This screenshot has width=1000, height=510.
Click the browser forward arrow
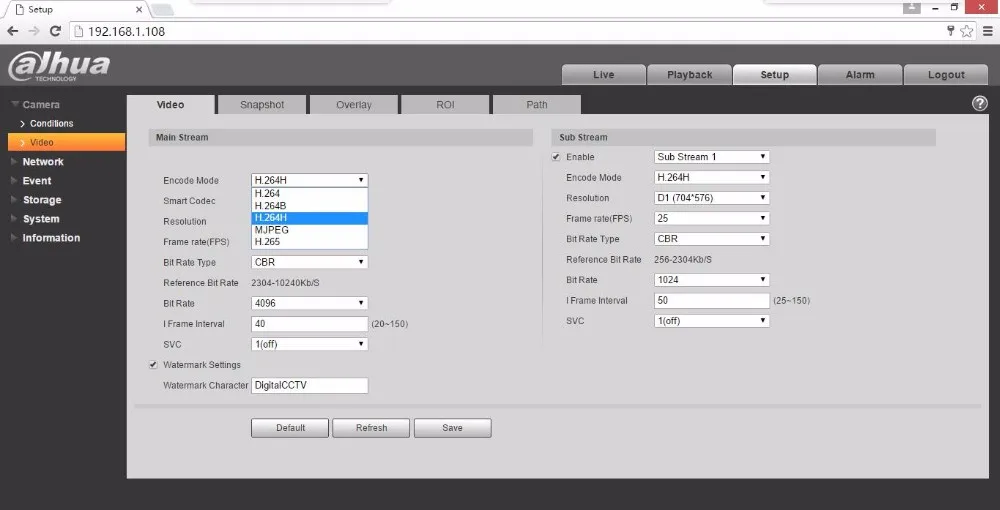click(x=34, y=31)
